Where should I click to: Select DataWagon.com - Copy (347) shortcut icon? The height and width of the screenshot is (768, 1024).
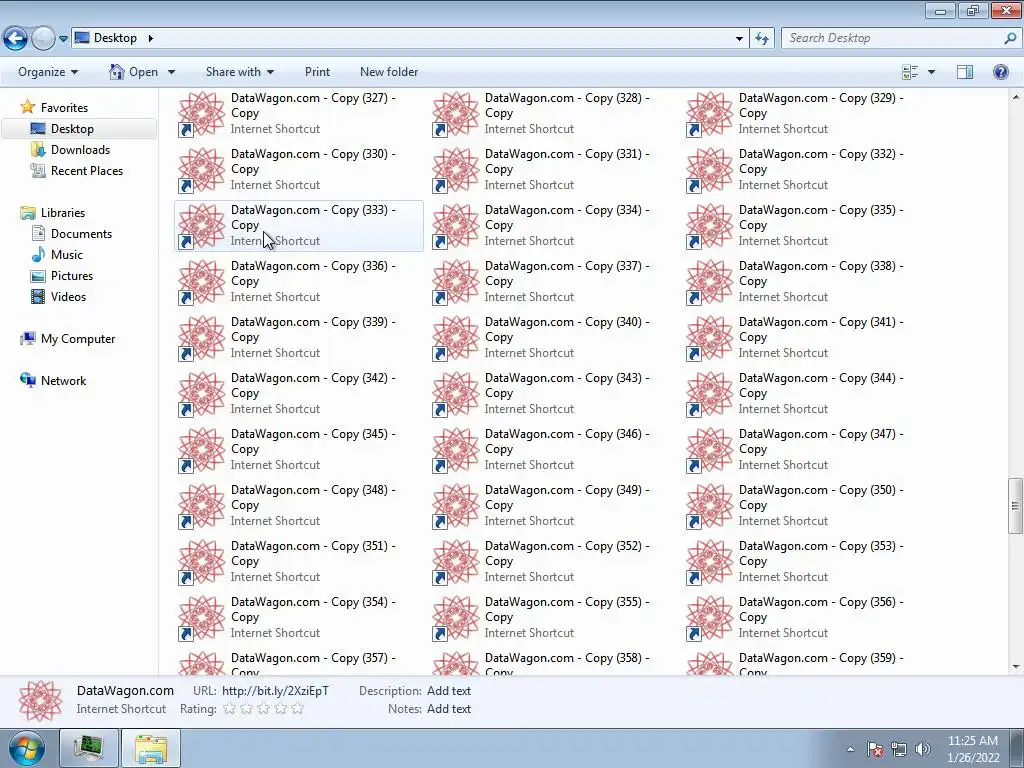click(x=710, y=451)
